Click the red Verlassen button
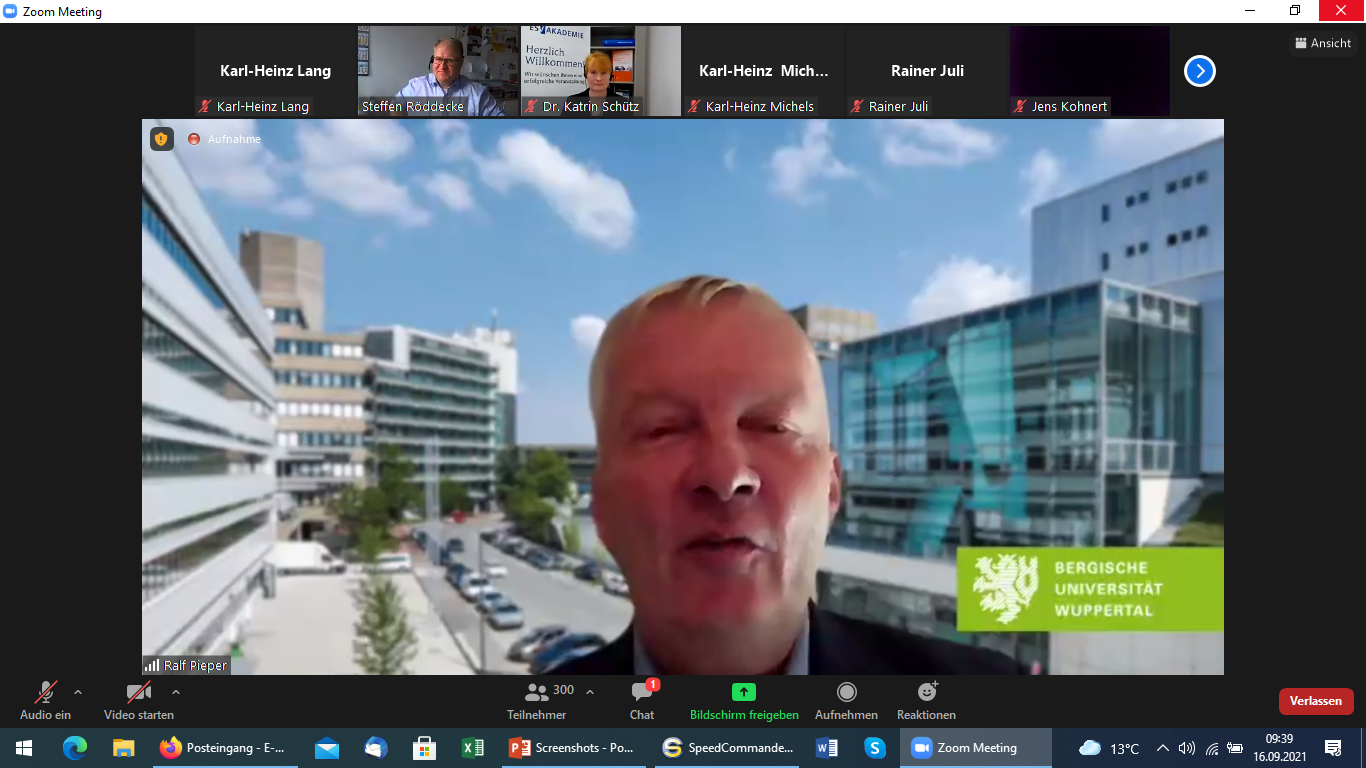1366x768 pixels. (1315, 701)
